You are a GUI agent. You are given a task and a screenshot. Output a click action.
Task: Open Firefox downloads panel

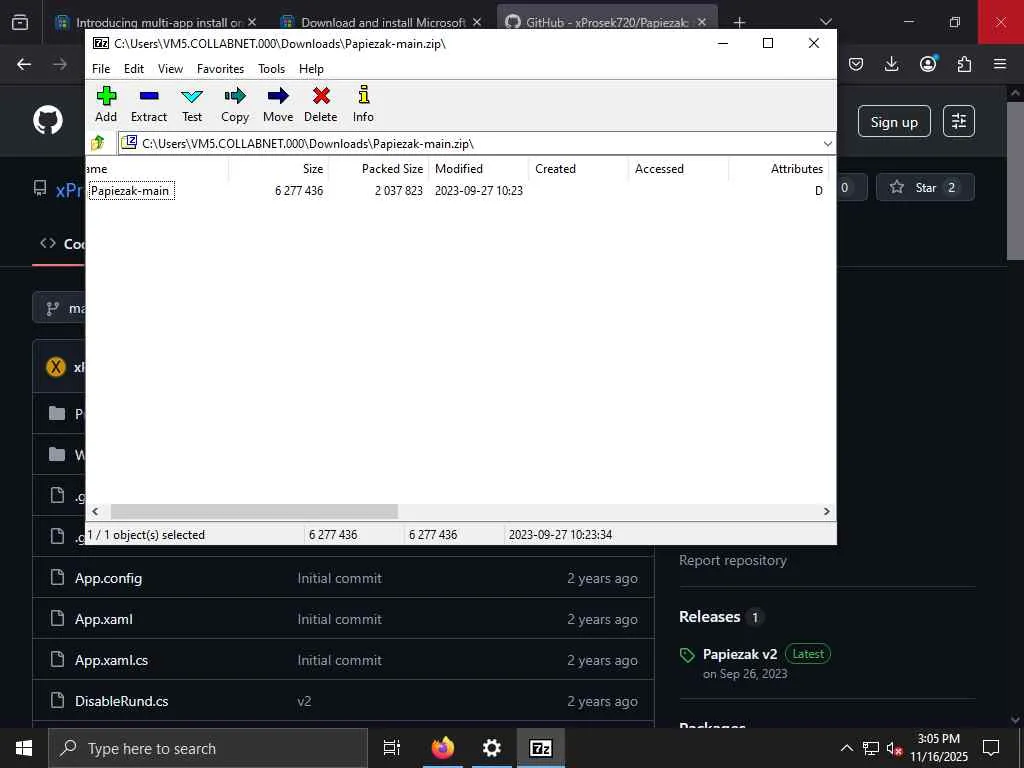coord(891,64)
